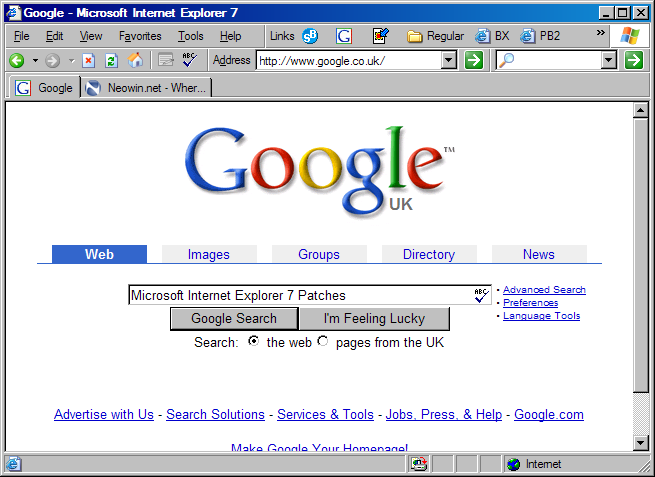Open the Language Tools link

[541, 315]
